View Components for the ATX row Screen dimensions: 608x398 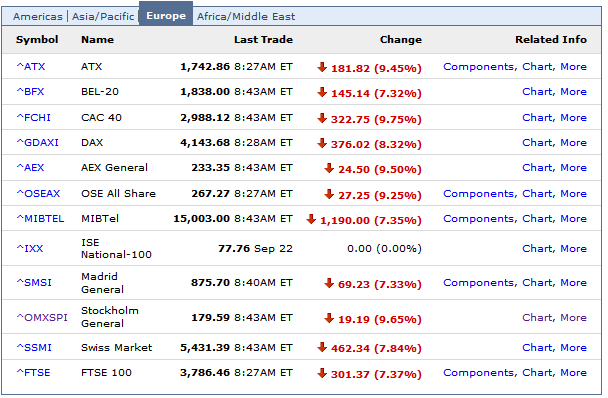[479, 67]
